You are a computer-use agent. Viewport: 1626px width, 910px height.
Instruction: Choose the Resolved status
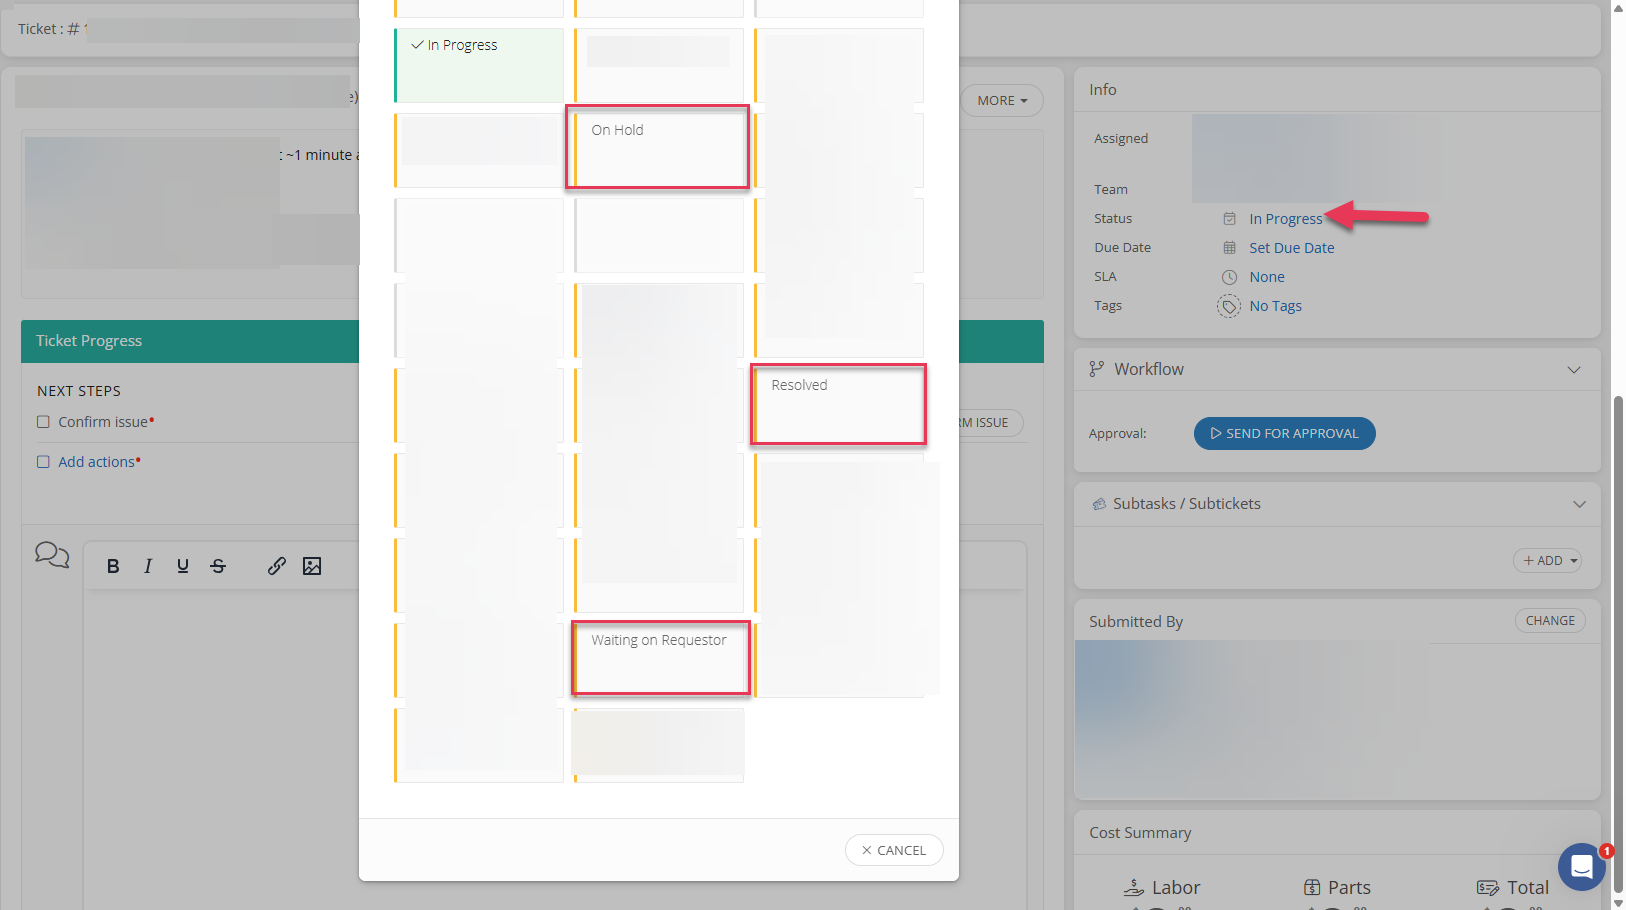point(838,404)
